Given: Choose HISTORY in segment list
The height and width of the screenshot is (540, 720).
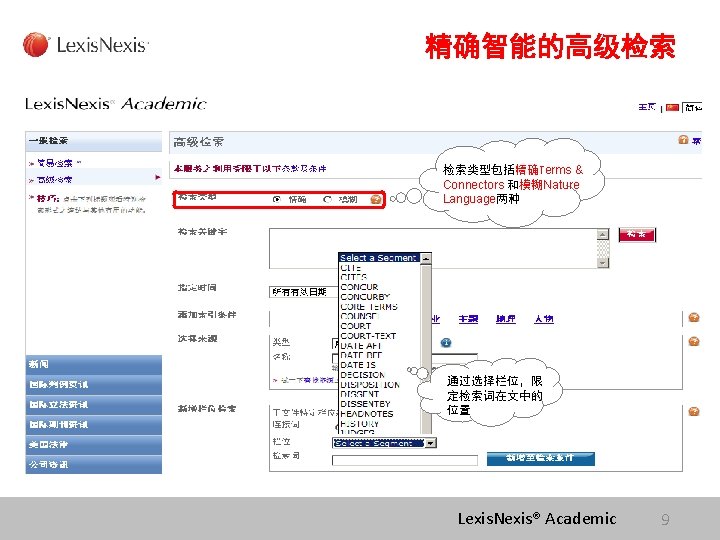Looking at the screenshot, I should (x=360, y=423).
